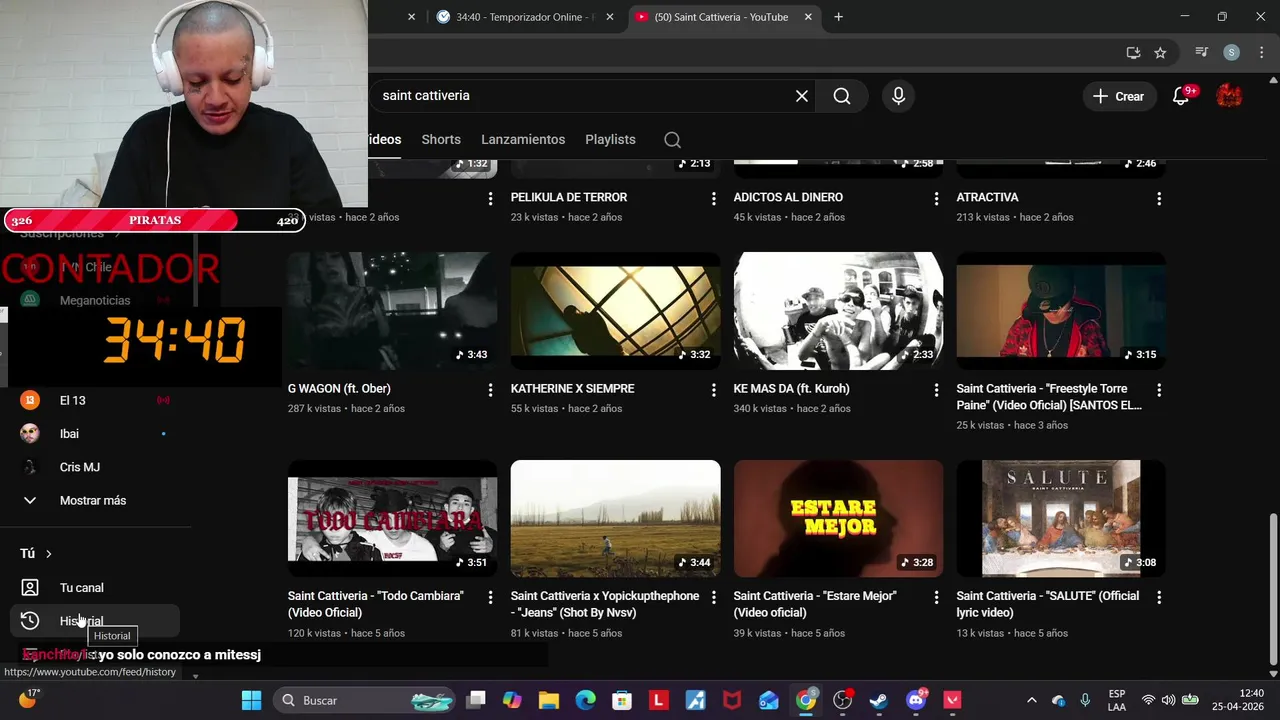Open options for PELIKULA DE TERROR
The image size is (1280, 720).
(x=713, y=199)
